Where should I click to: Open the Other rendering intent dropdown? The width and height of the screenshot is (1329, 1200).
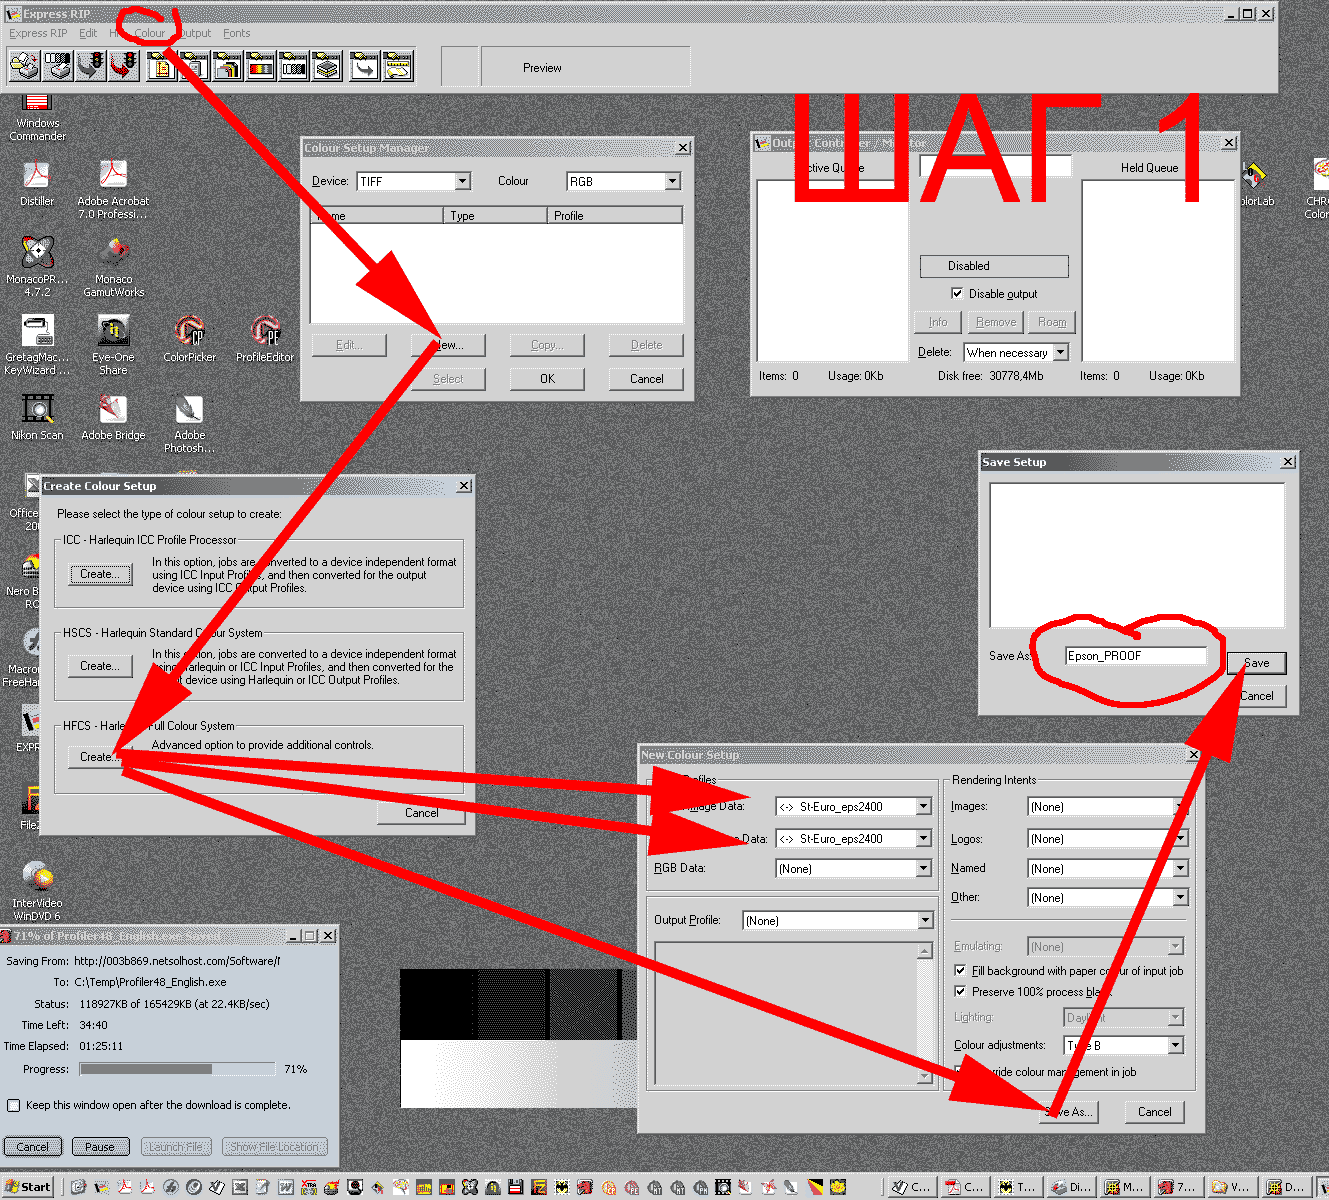pos(1181,898)
